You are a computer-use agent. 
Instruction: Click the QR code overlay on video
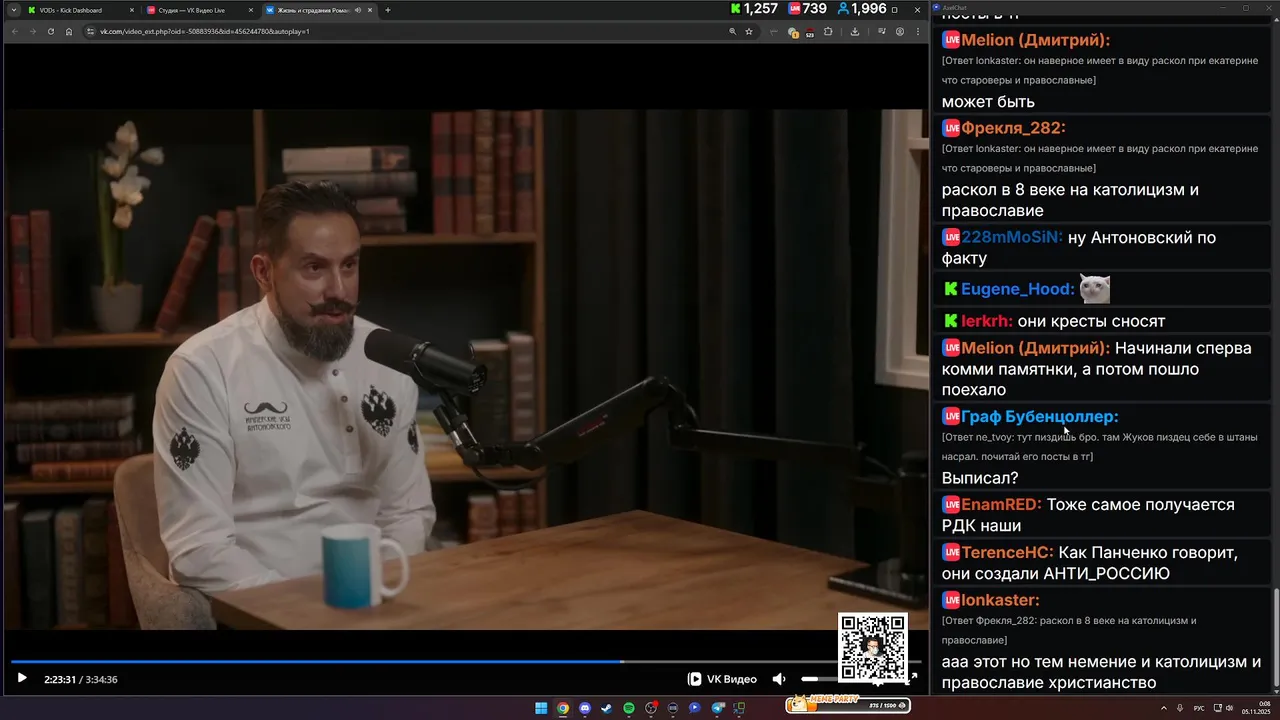click(873, 648)
